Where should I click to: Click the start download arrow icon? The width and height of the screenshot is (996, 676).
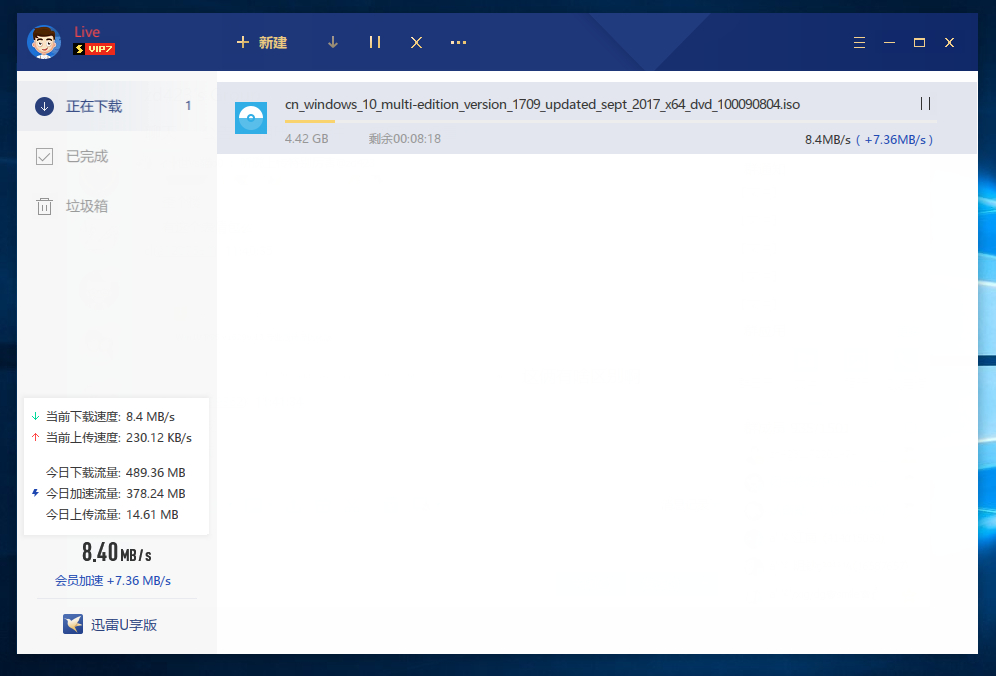(333, 42)
